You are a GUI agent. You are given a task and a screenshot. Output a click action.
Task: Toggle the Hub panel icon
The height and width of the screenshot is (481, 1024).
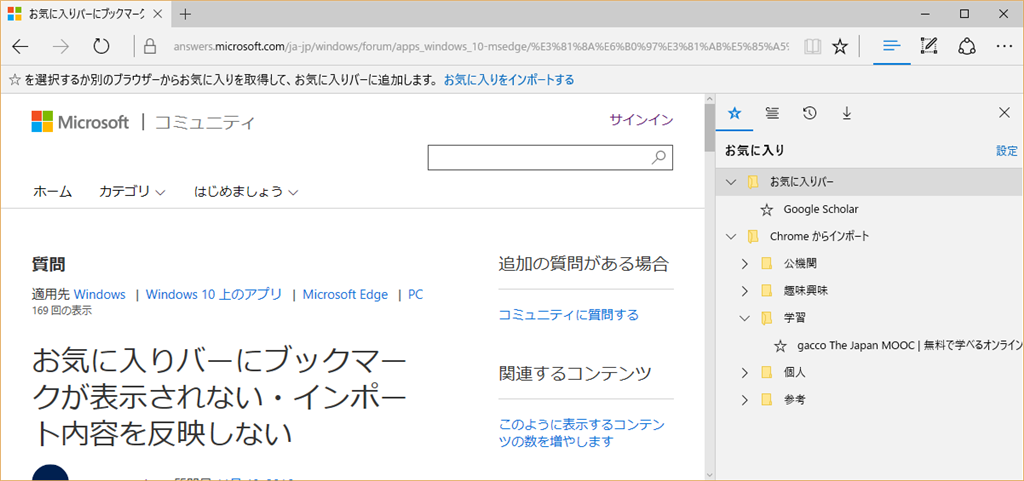coord(891,46)
